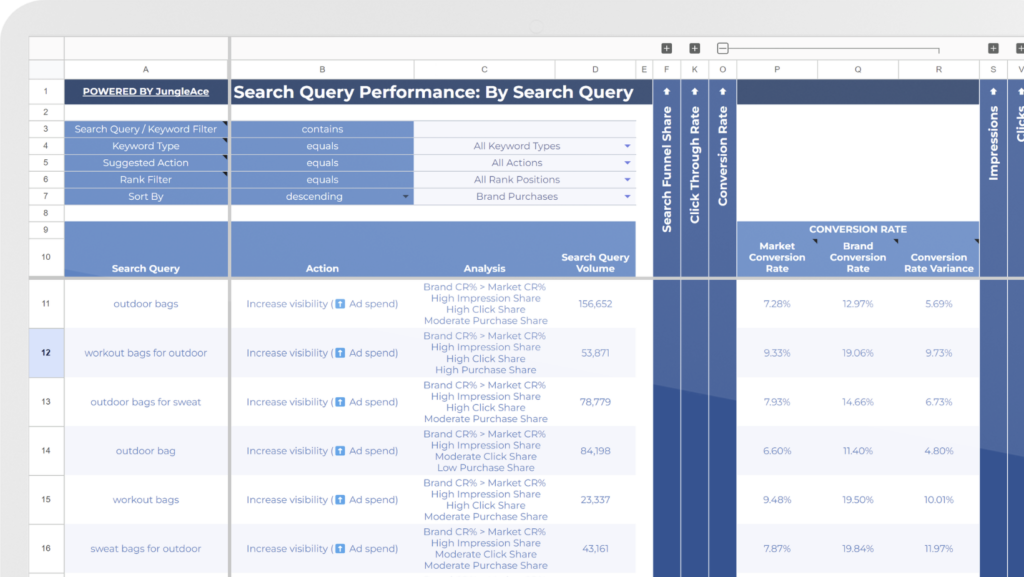Select market conversion rate 7.28%
This screenshot has width=1024, height=577.
(x=777, y=304)
